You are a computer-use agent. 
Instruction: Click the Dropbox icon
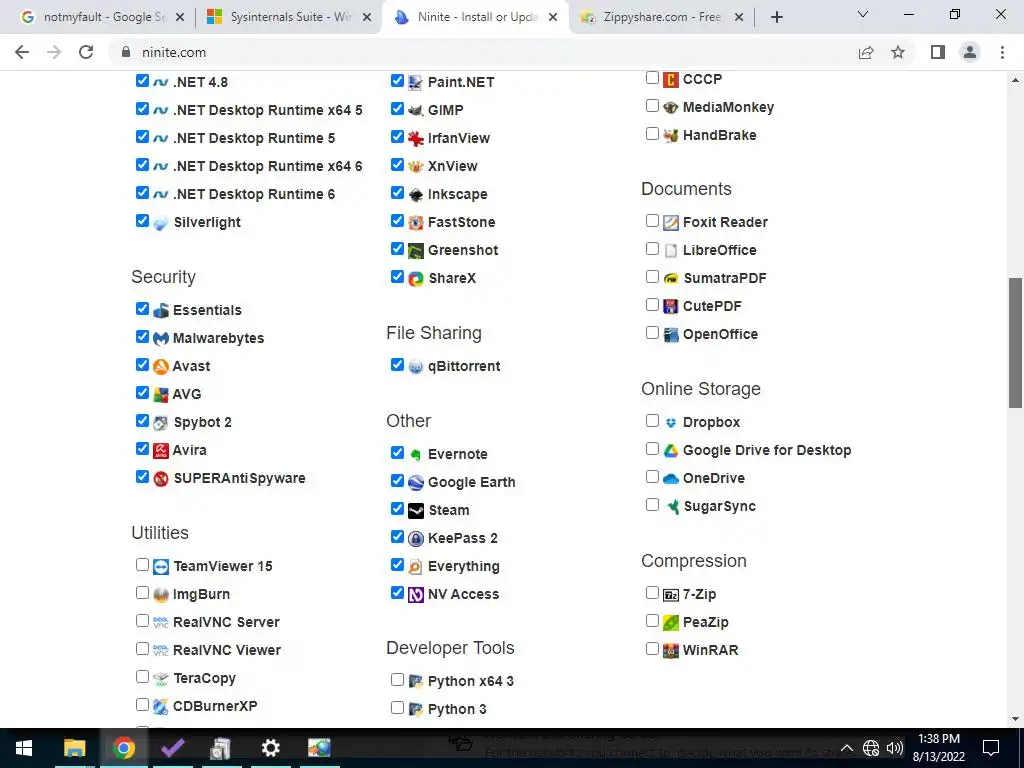tap(671, 423)
